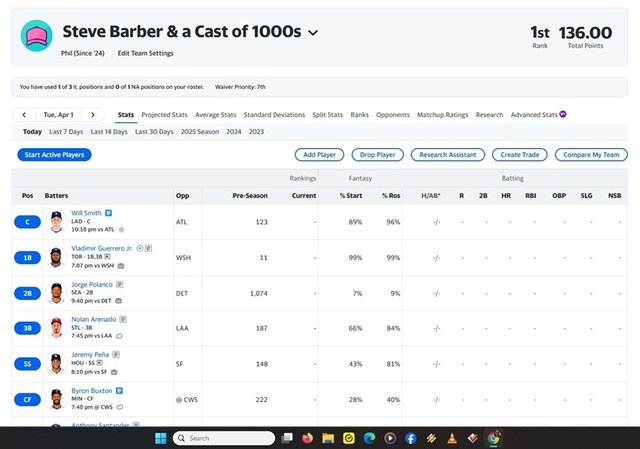This screenshot has height=449, width=640.
Task: Click the stadium icon next to 7:07 pm vs WSH
Action: [x=121, y=266]
